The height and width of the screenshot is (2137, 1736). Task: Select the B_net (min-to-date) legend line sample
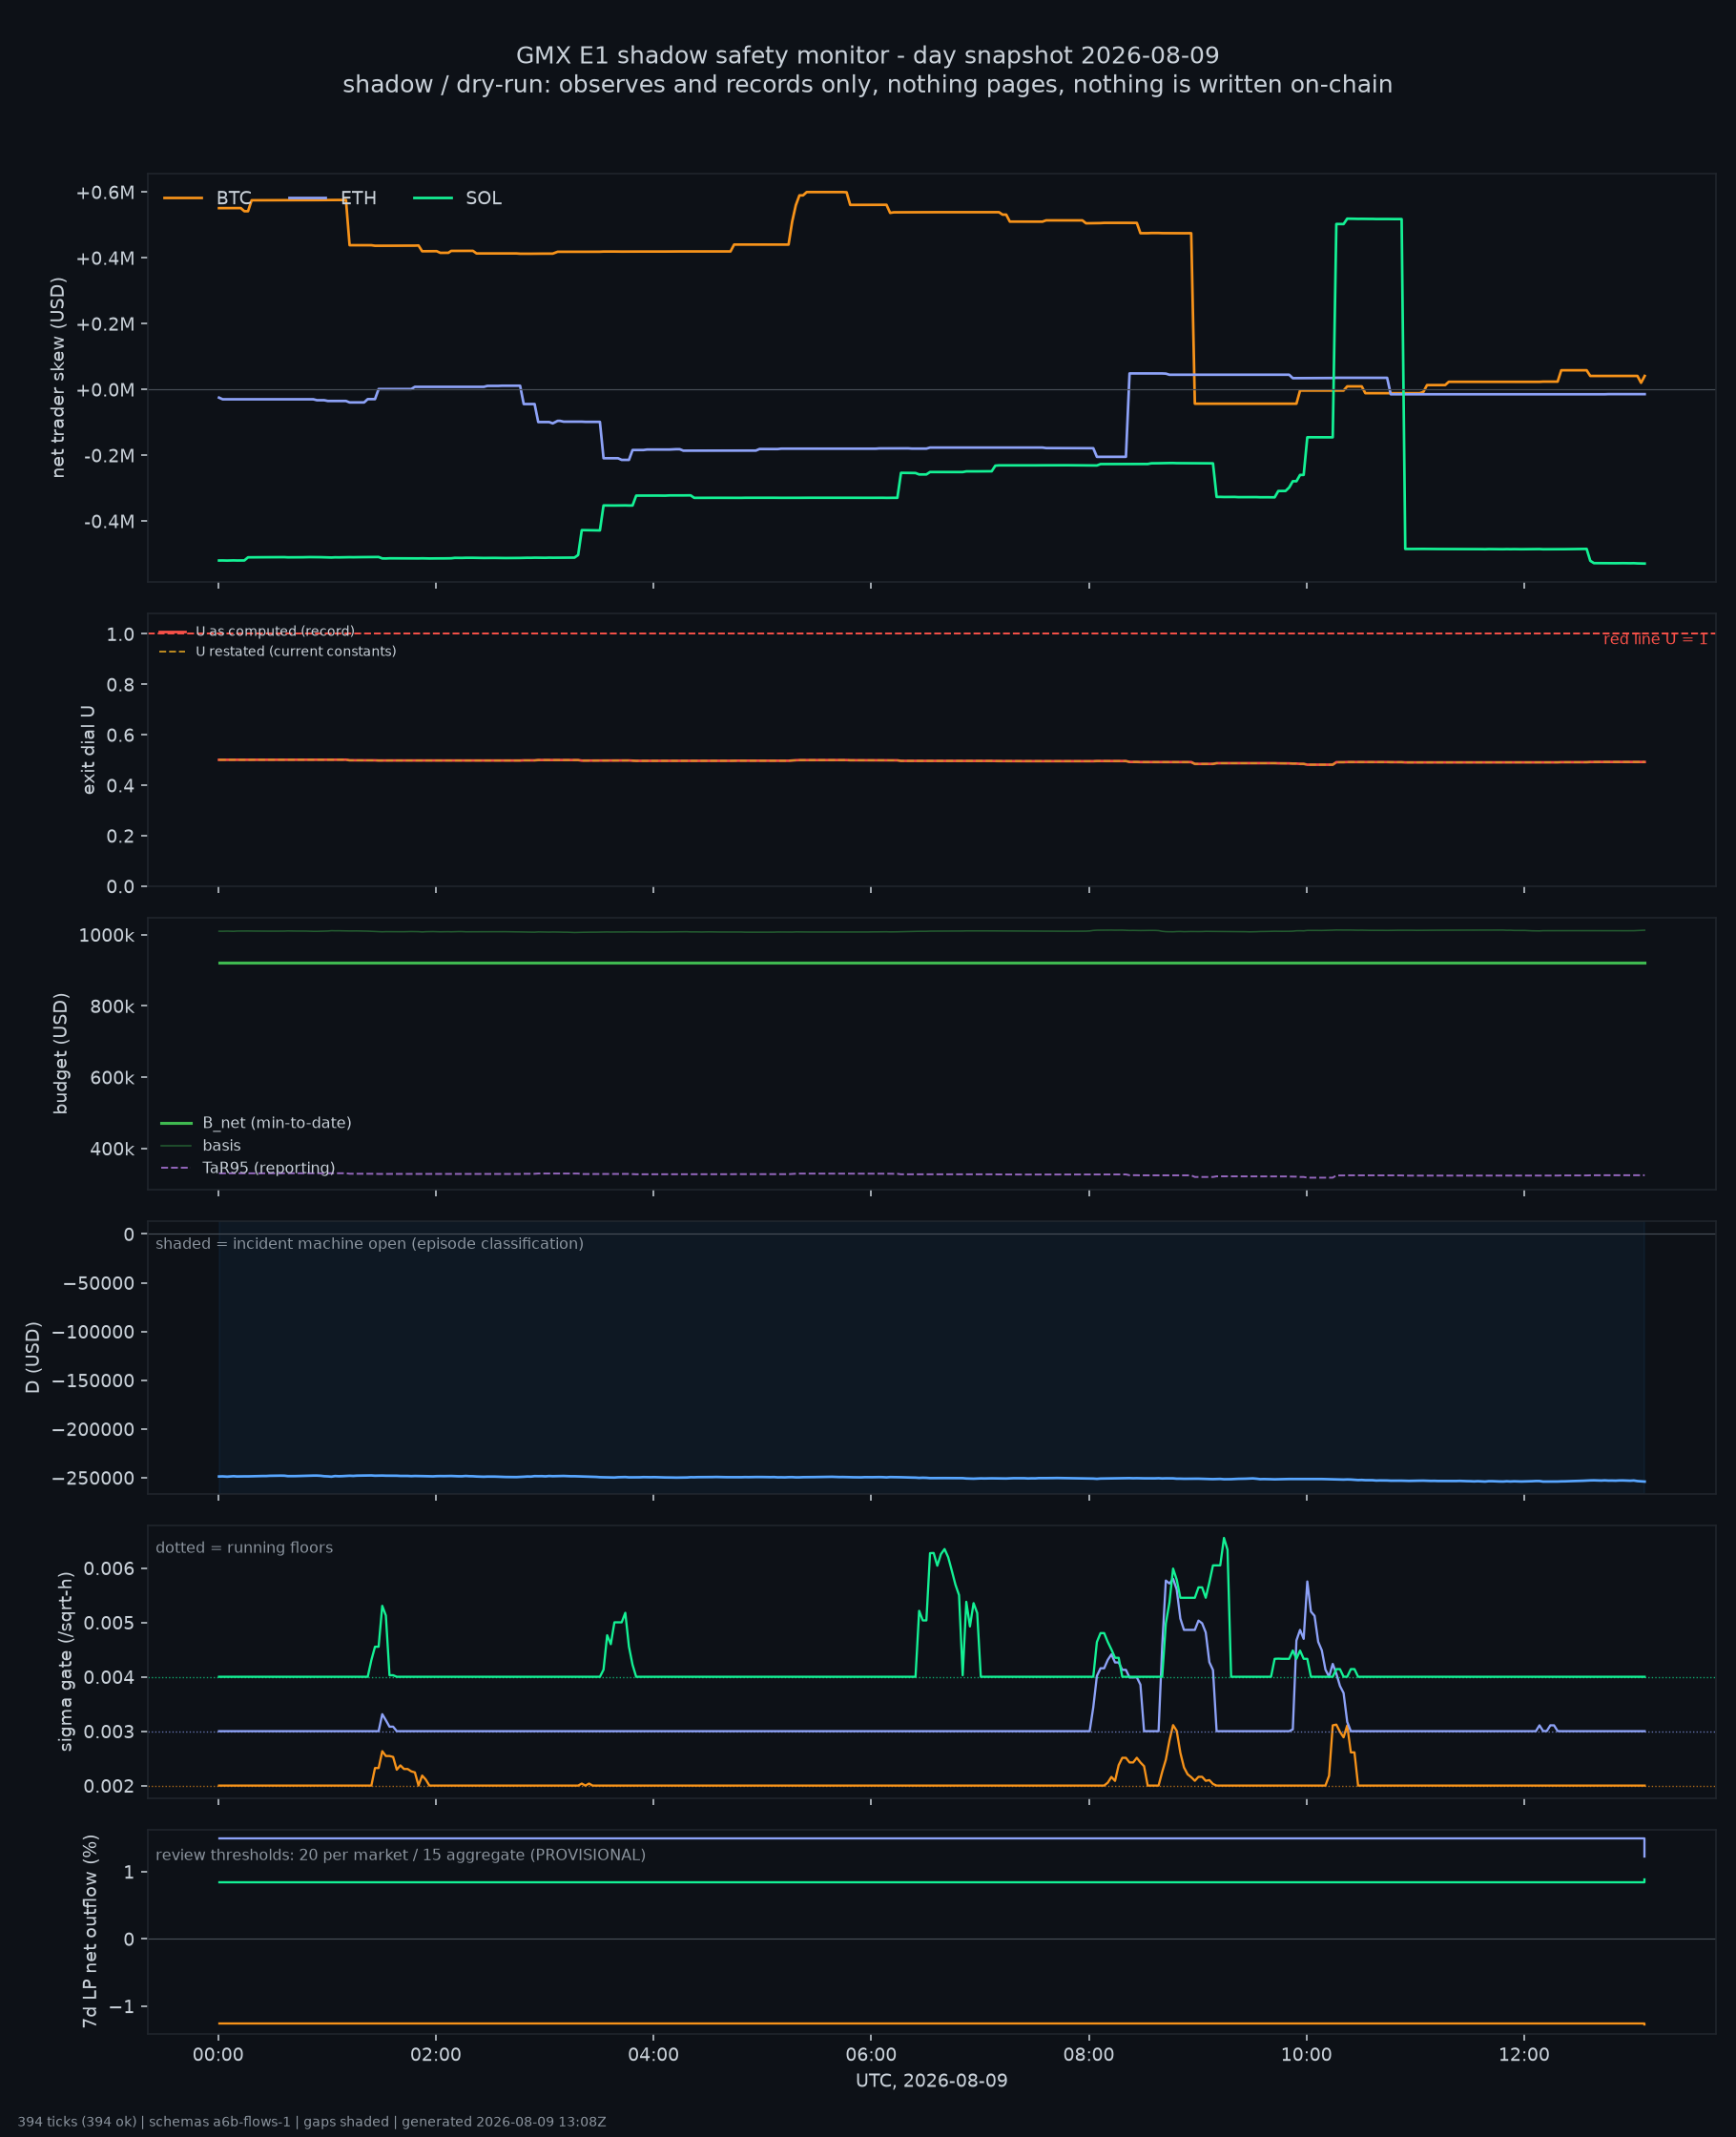click(176, 1123)
